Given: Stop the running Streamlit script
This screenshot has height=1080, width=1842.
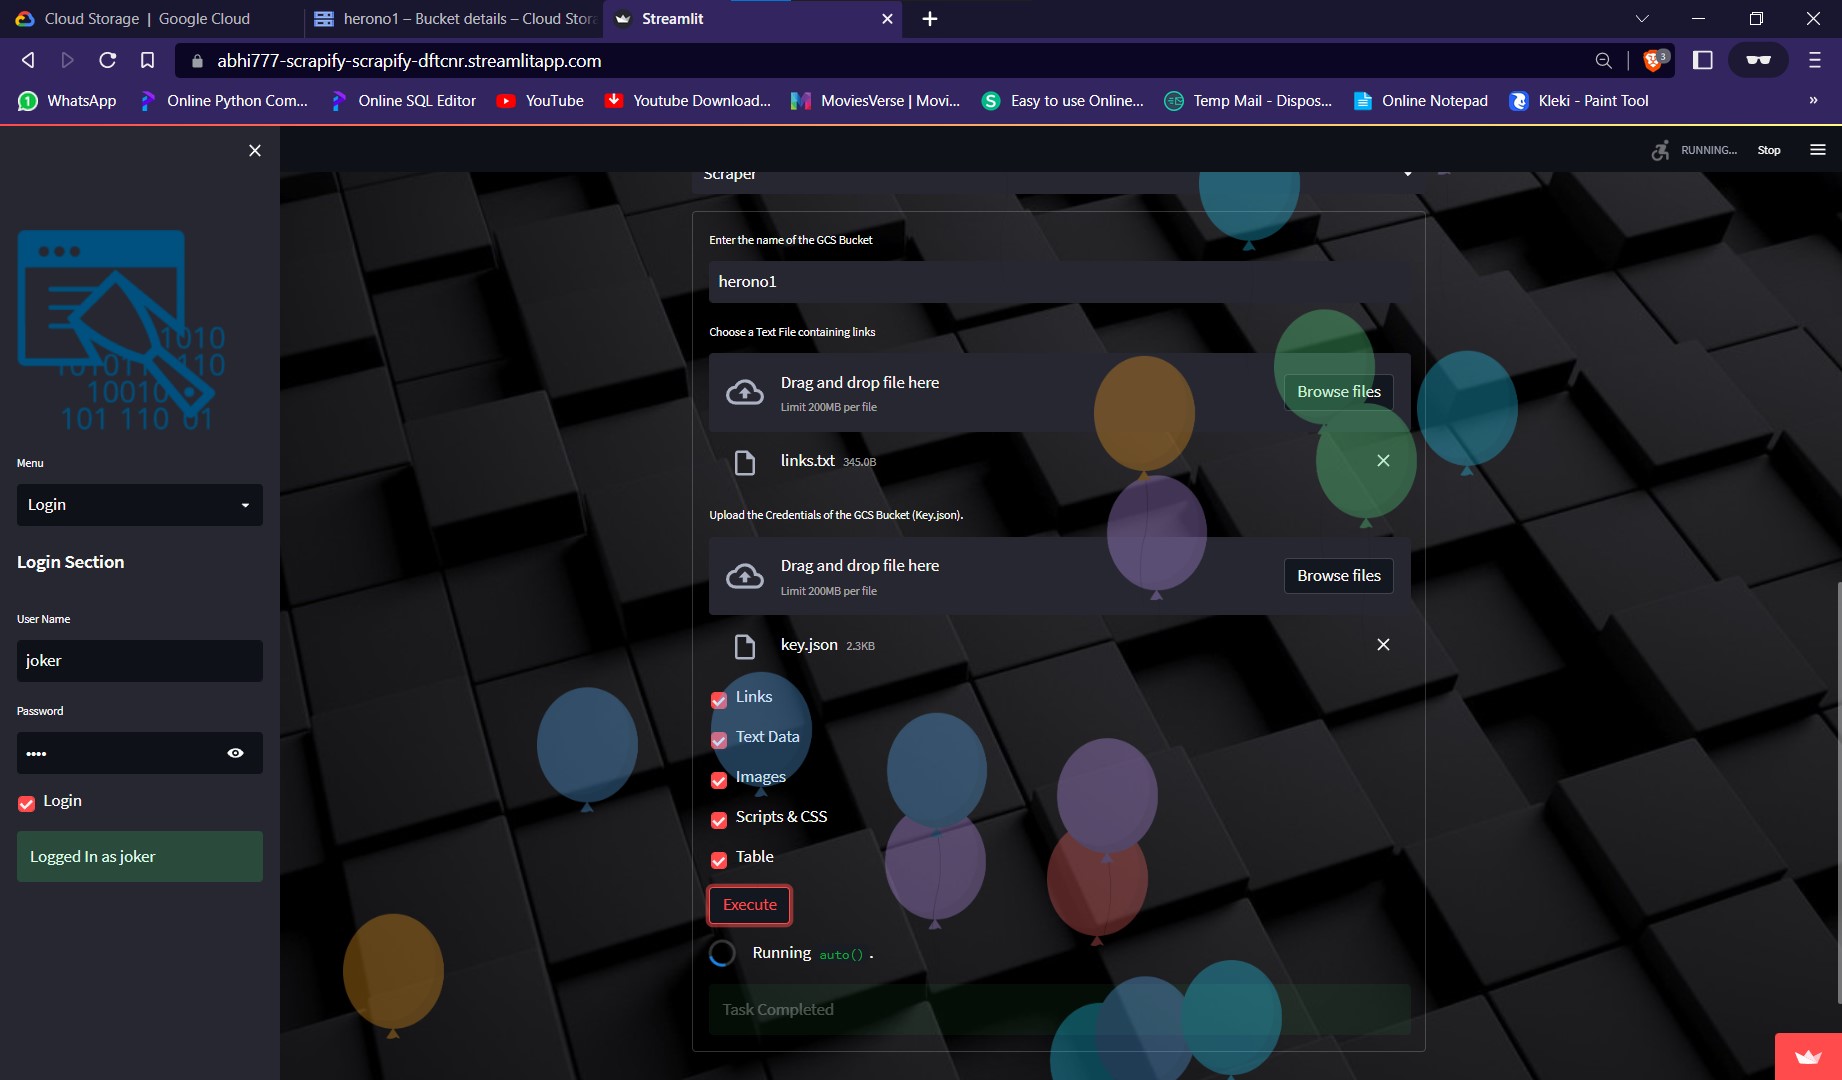Looking at the screenshot, I should (x=1769, y=150).
